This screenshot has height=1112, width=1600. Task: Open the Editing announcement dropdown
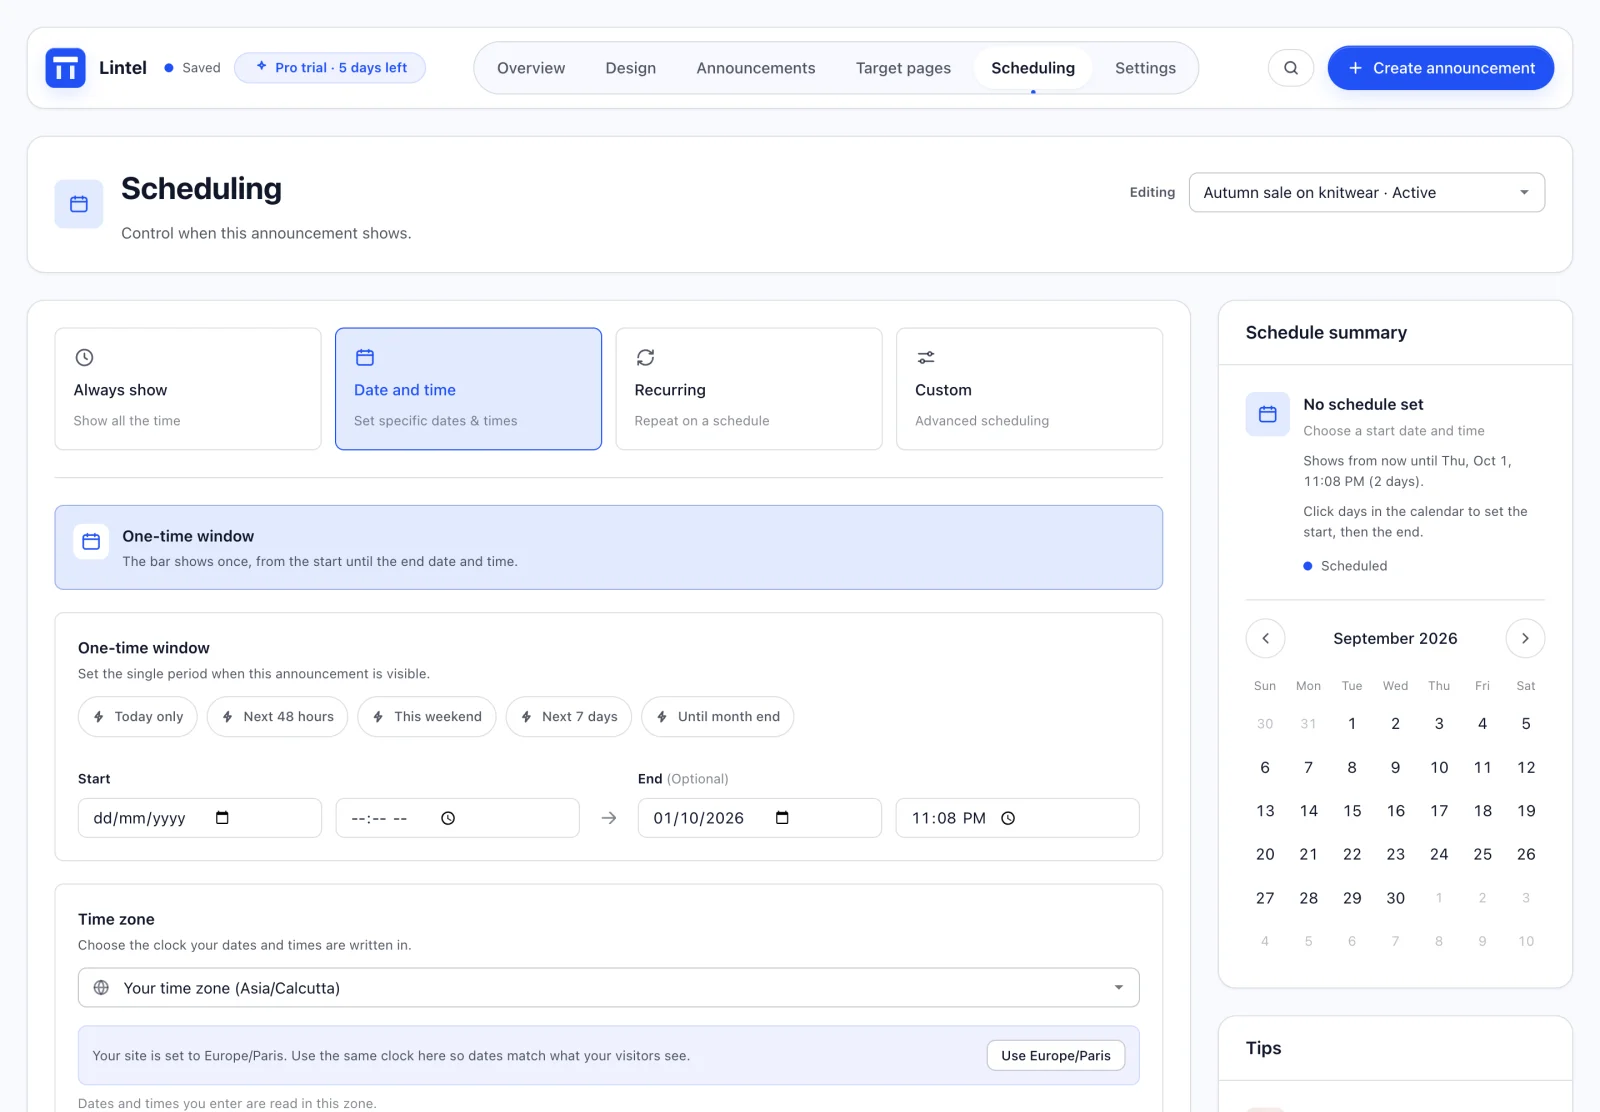pyautogui.click(x=1366, y=193)
